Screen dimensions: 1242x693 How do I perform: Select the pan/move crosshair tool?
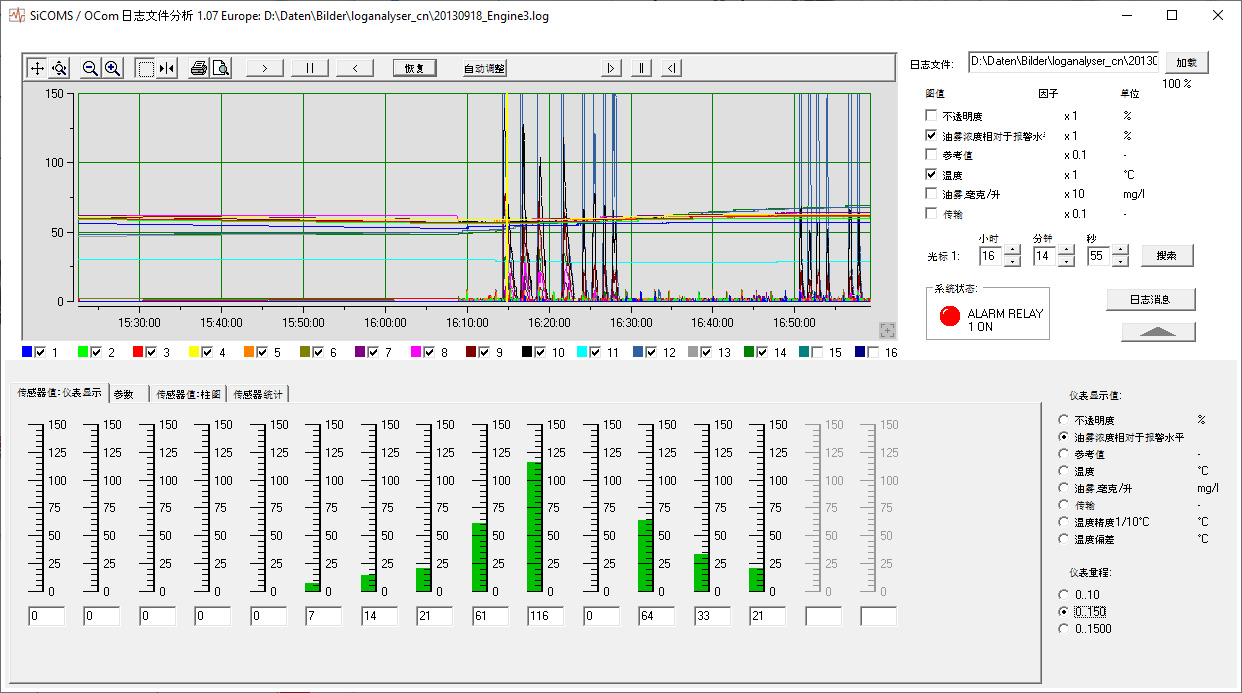(x=37, y=68)
